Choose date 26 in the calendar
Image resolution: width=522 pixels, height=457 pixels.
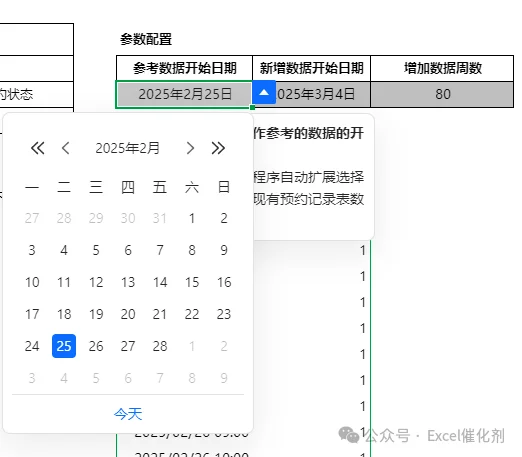tap(96, 346)
